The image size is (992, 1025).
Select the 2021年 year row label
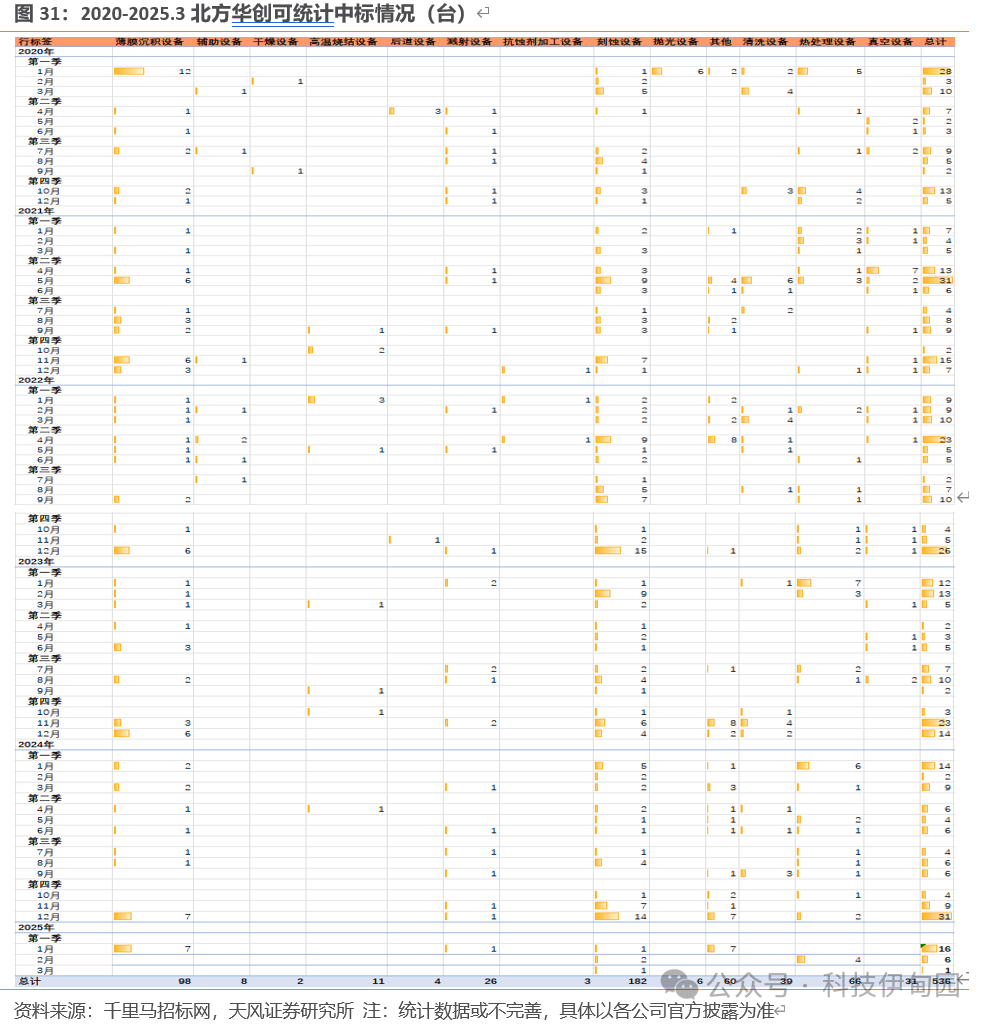click(x=36, y=211)
